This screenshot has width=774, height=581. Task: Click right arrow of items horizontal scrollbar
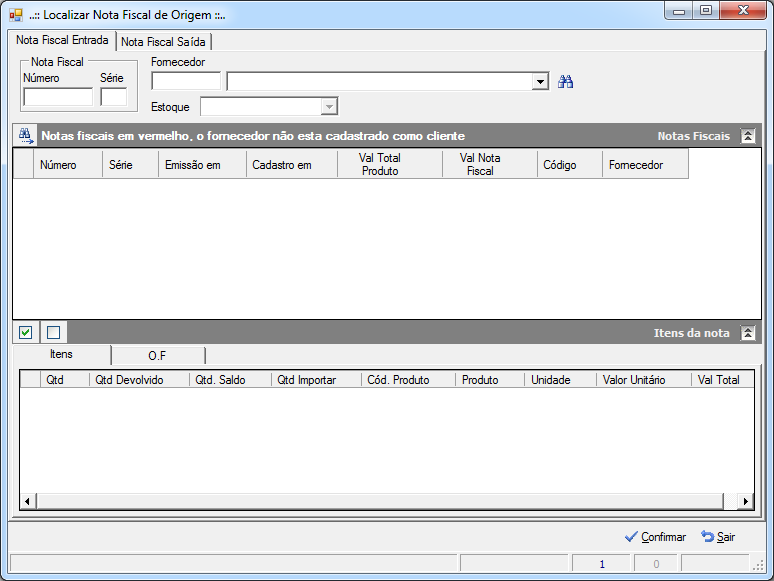(745, 502)
